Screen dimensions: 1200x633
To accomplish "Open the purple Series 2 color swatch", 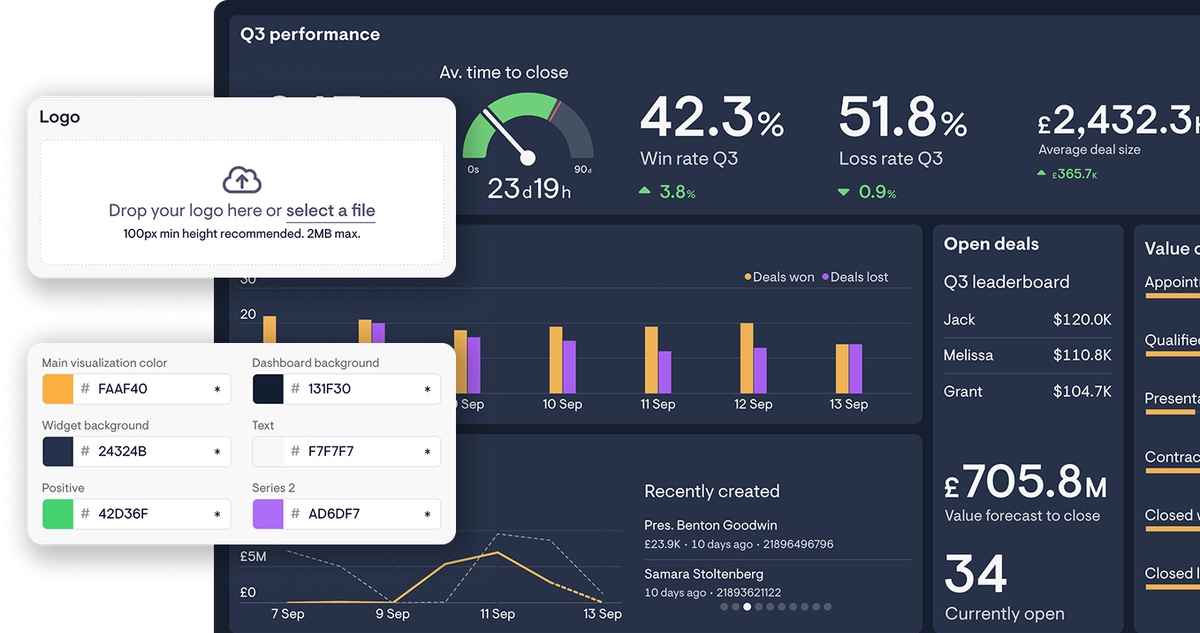I will click(268, 514).
